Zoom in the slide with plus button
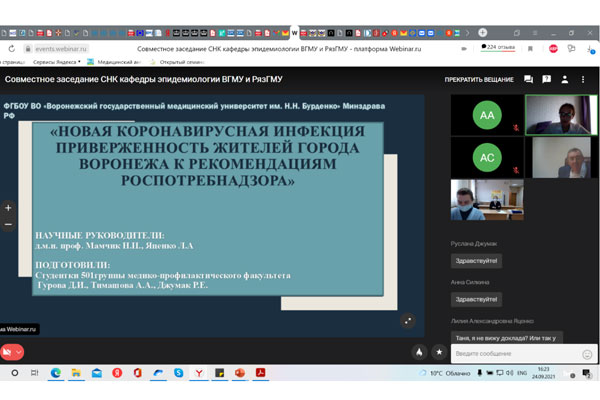The width and height of the screenshot is (600, 400). pos(8,208)
